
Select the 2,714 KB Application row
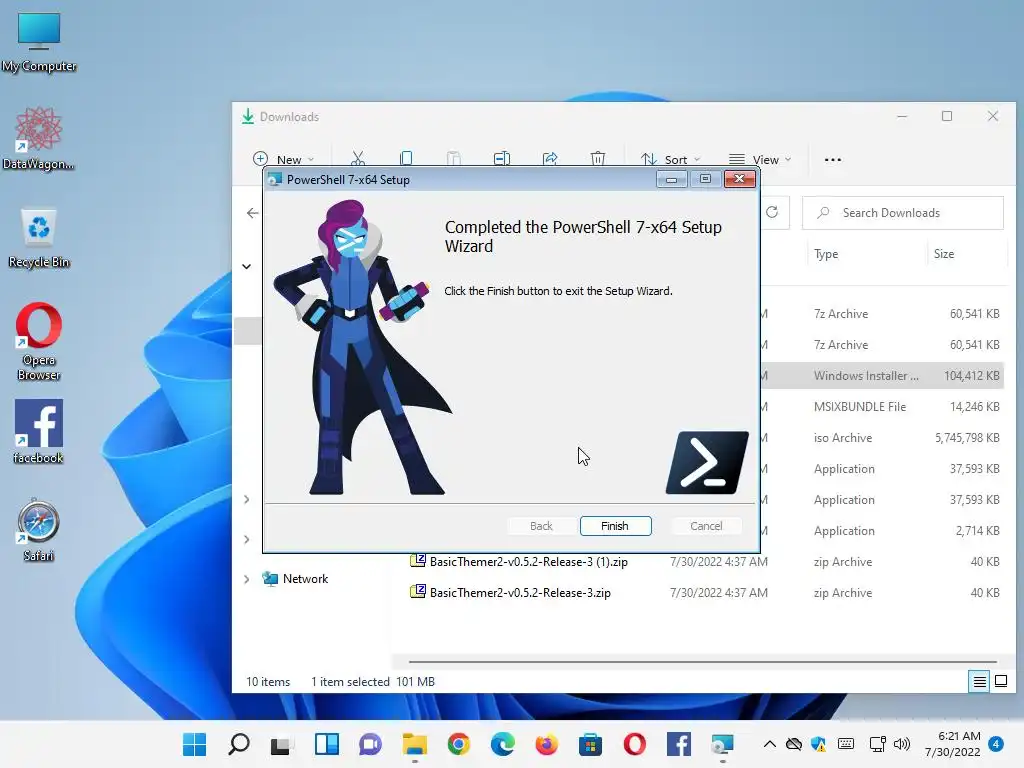coord(882,531)
